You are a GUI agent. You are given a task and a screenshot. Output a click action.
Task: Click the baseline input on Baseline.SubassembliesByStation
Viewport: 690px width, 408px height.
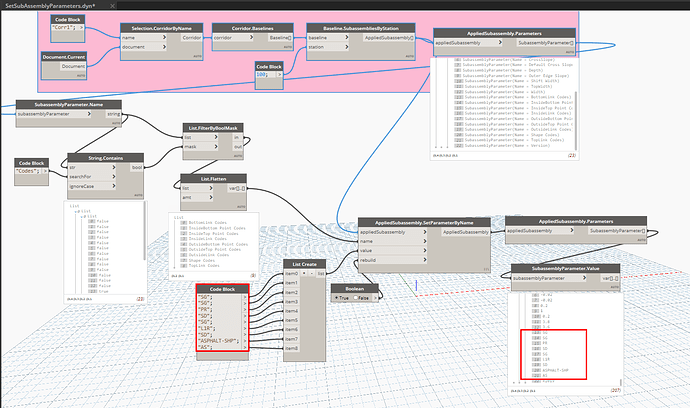tap(328, 37)
